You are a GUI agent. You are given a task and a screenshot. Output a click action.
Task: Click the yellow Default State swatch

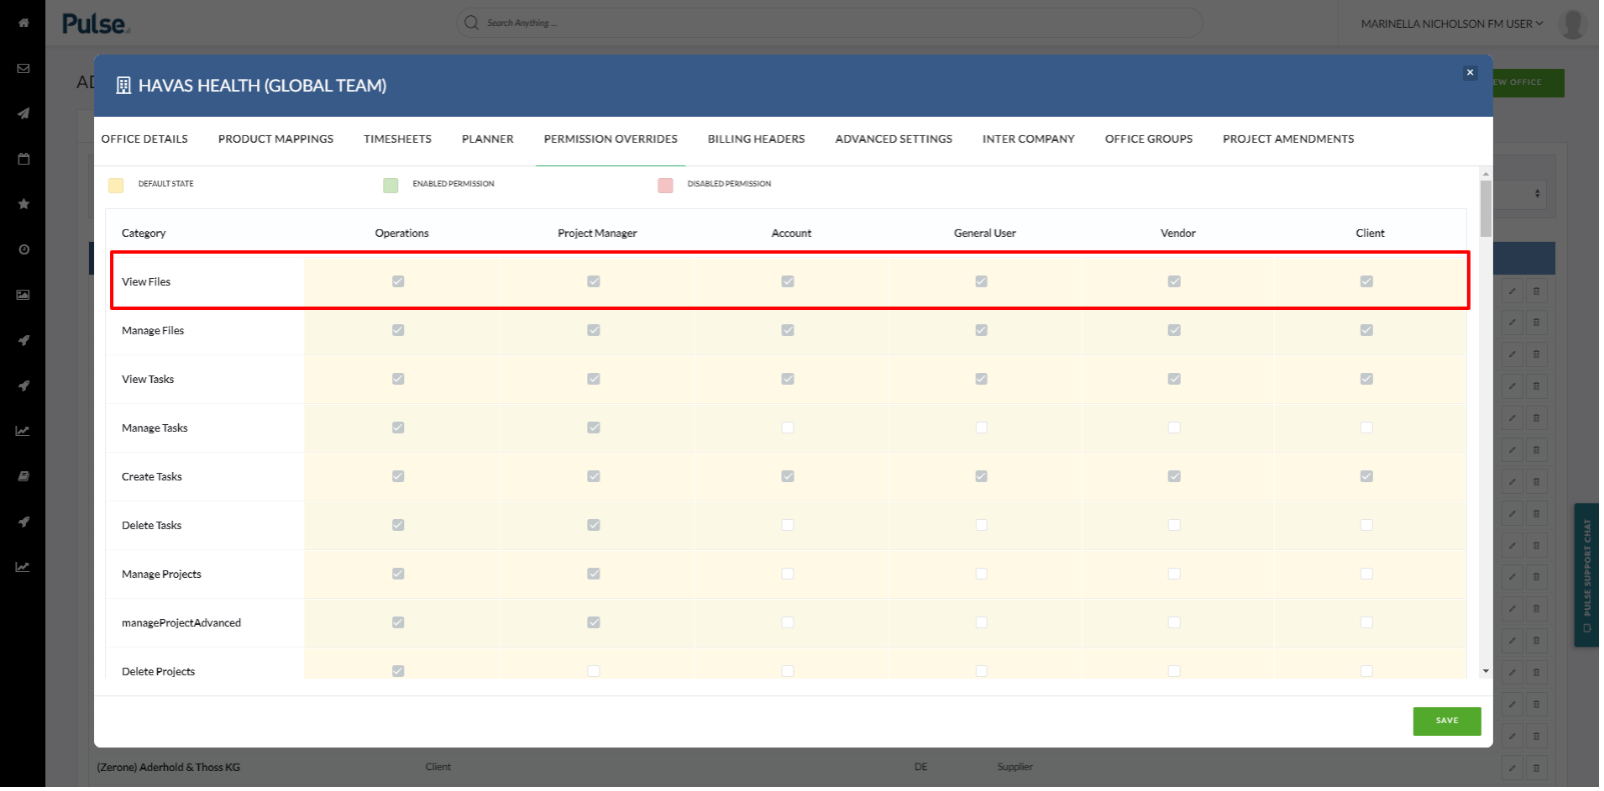click(116, 186)
